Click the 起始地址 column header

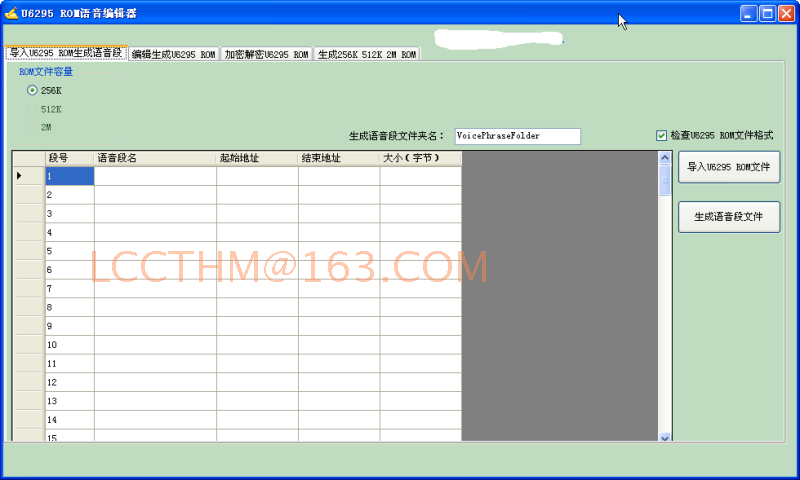click(x=257, y=158)
